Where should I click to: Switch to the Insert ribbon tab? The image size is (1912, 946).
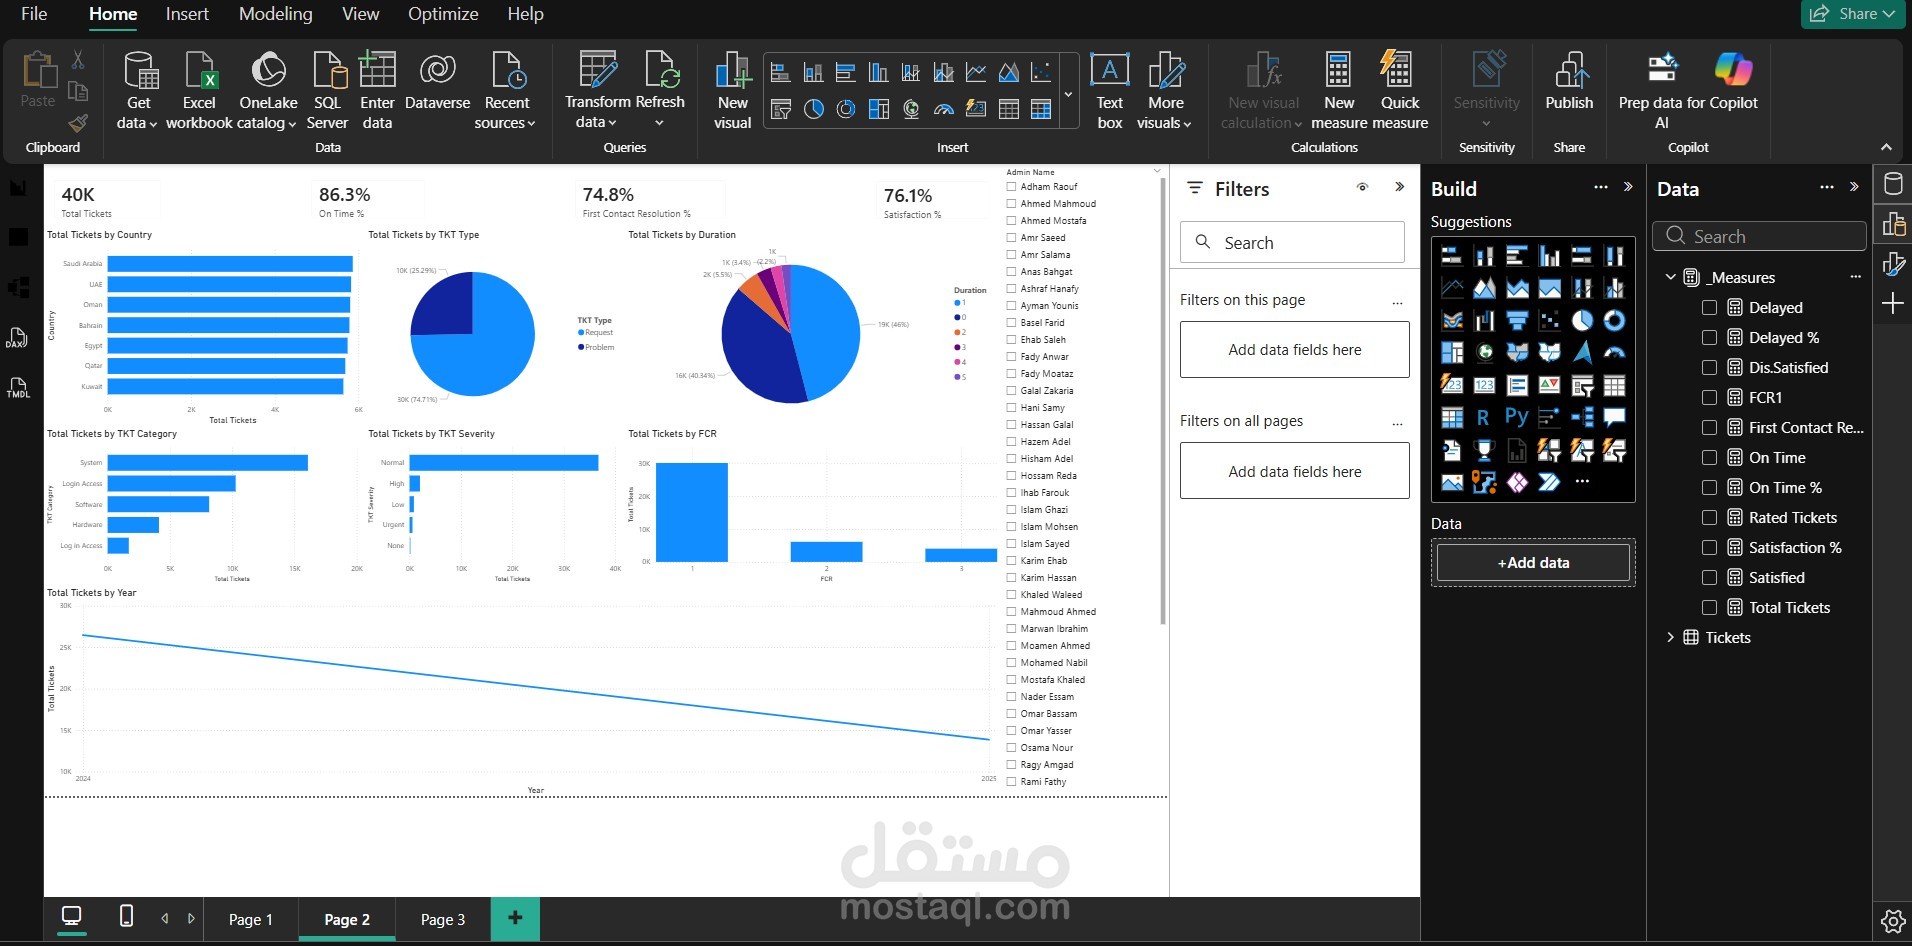coord(187,14)
